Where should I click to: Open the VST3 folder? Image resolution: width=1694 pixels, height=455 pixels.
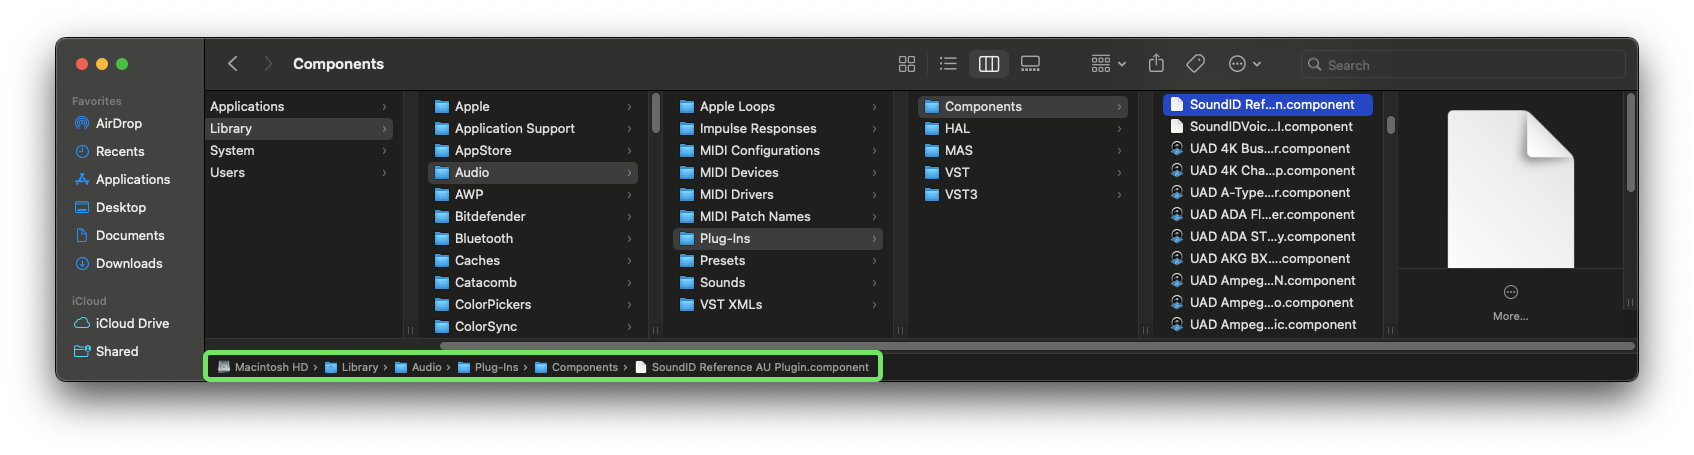point(1023,194)
